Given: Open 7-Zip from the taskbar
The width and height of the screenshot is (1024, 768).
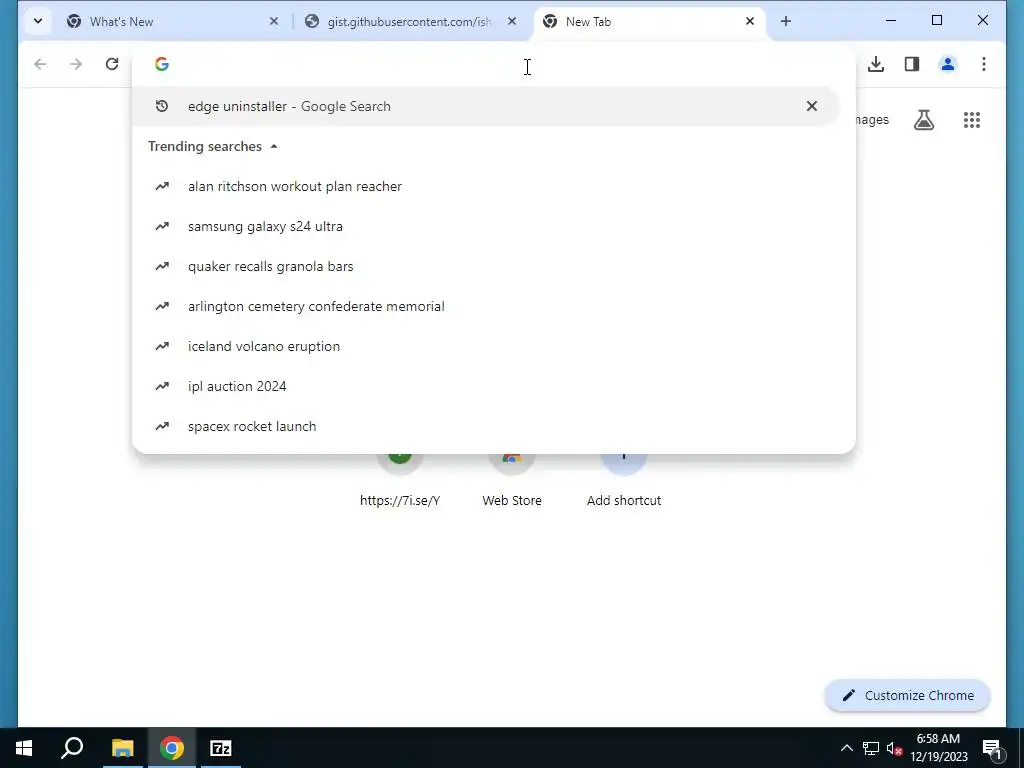Looking at the screenshot, I should click(221, 748).
